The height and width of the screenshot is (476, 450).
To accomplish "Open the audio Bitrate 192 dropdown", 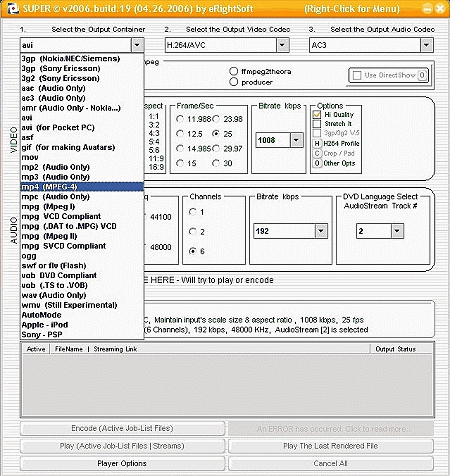I will point(321,231).
